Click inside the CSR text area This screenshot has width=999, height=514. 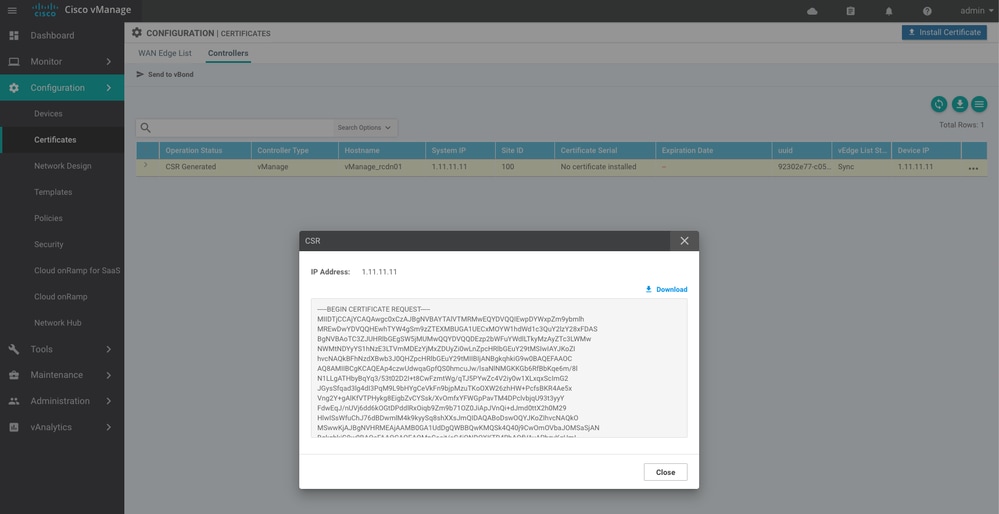click(x=499, y=368)
